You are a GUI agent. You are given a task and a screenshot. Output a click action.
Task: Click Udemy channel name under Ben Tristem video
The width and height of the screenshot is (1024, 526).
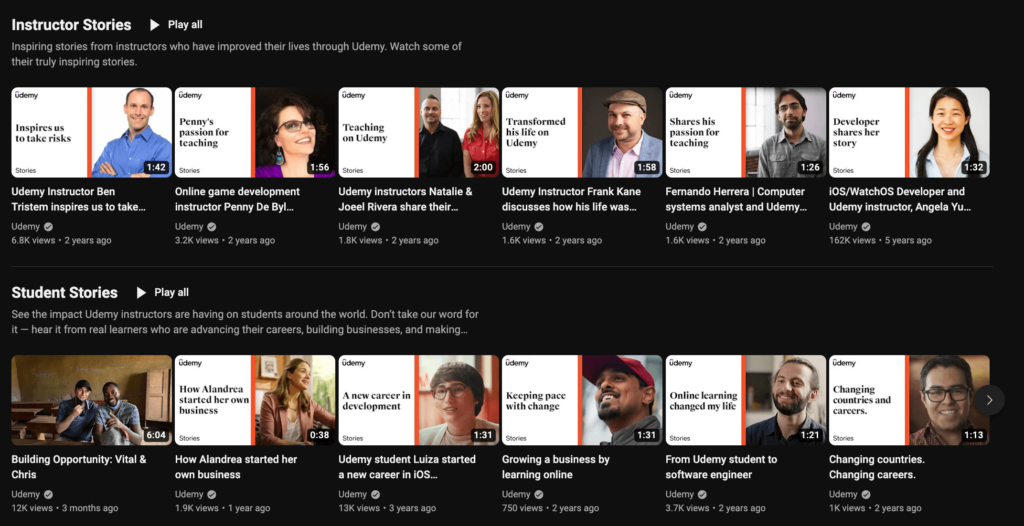(x=26, y=227)
